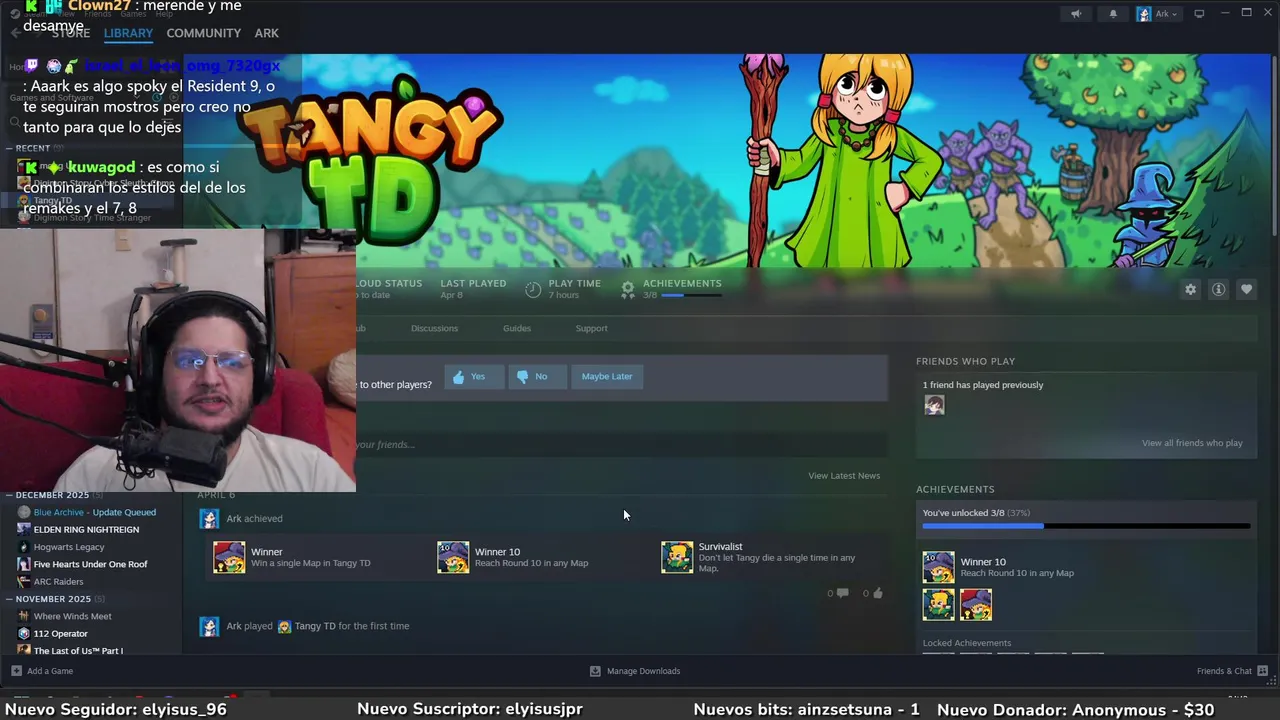Select Blue Archive - Update Queued entry
Image resolution: width=1280 pixels, height=720 pixels.
pyautogui.click(x=95, y=512)
